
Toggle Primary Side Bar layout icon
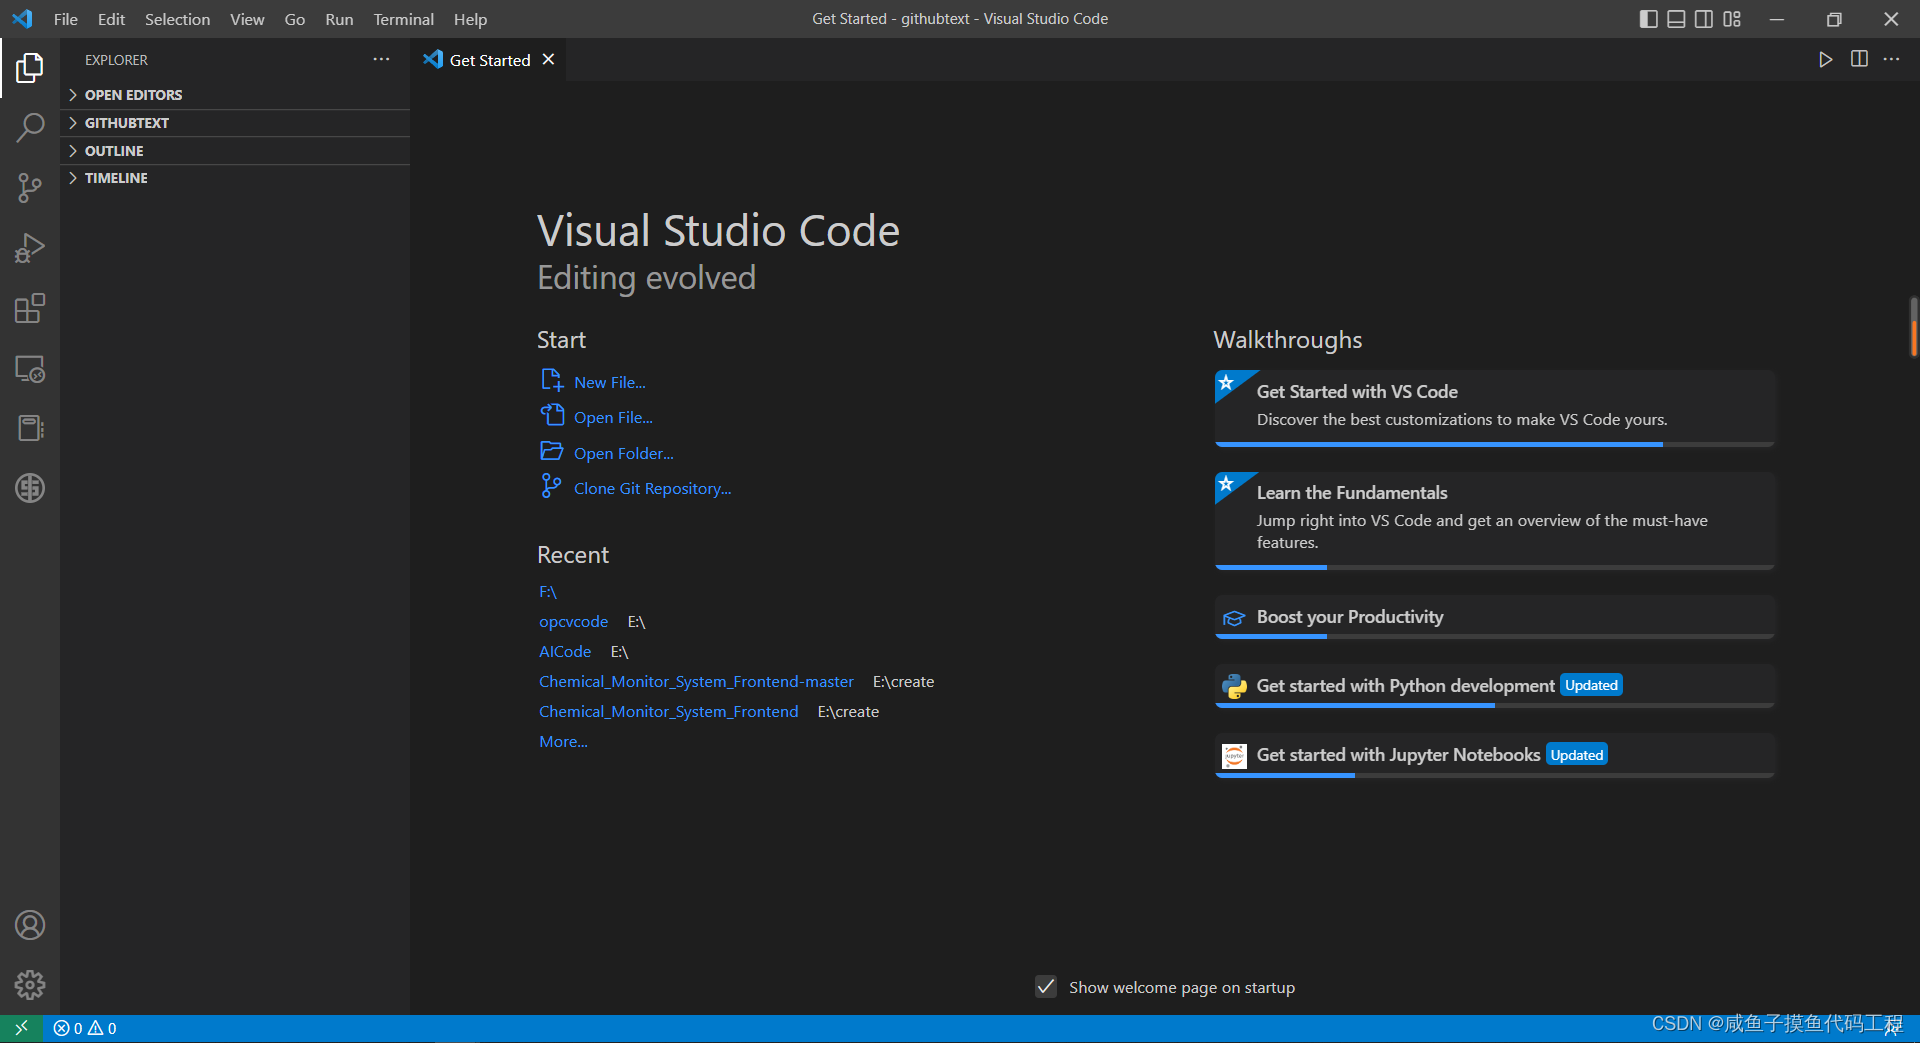(x=1648, y=19)
